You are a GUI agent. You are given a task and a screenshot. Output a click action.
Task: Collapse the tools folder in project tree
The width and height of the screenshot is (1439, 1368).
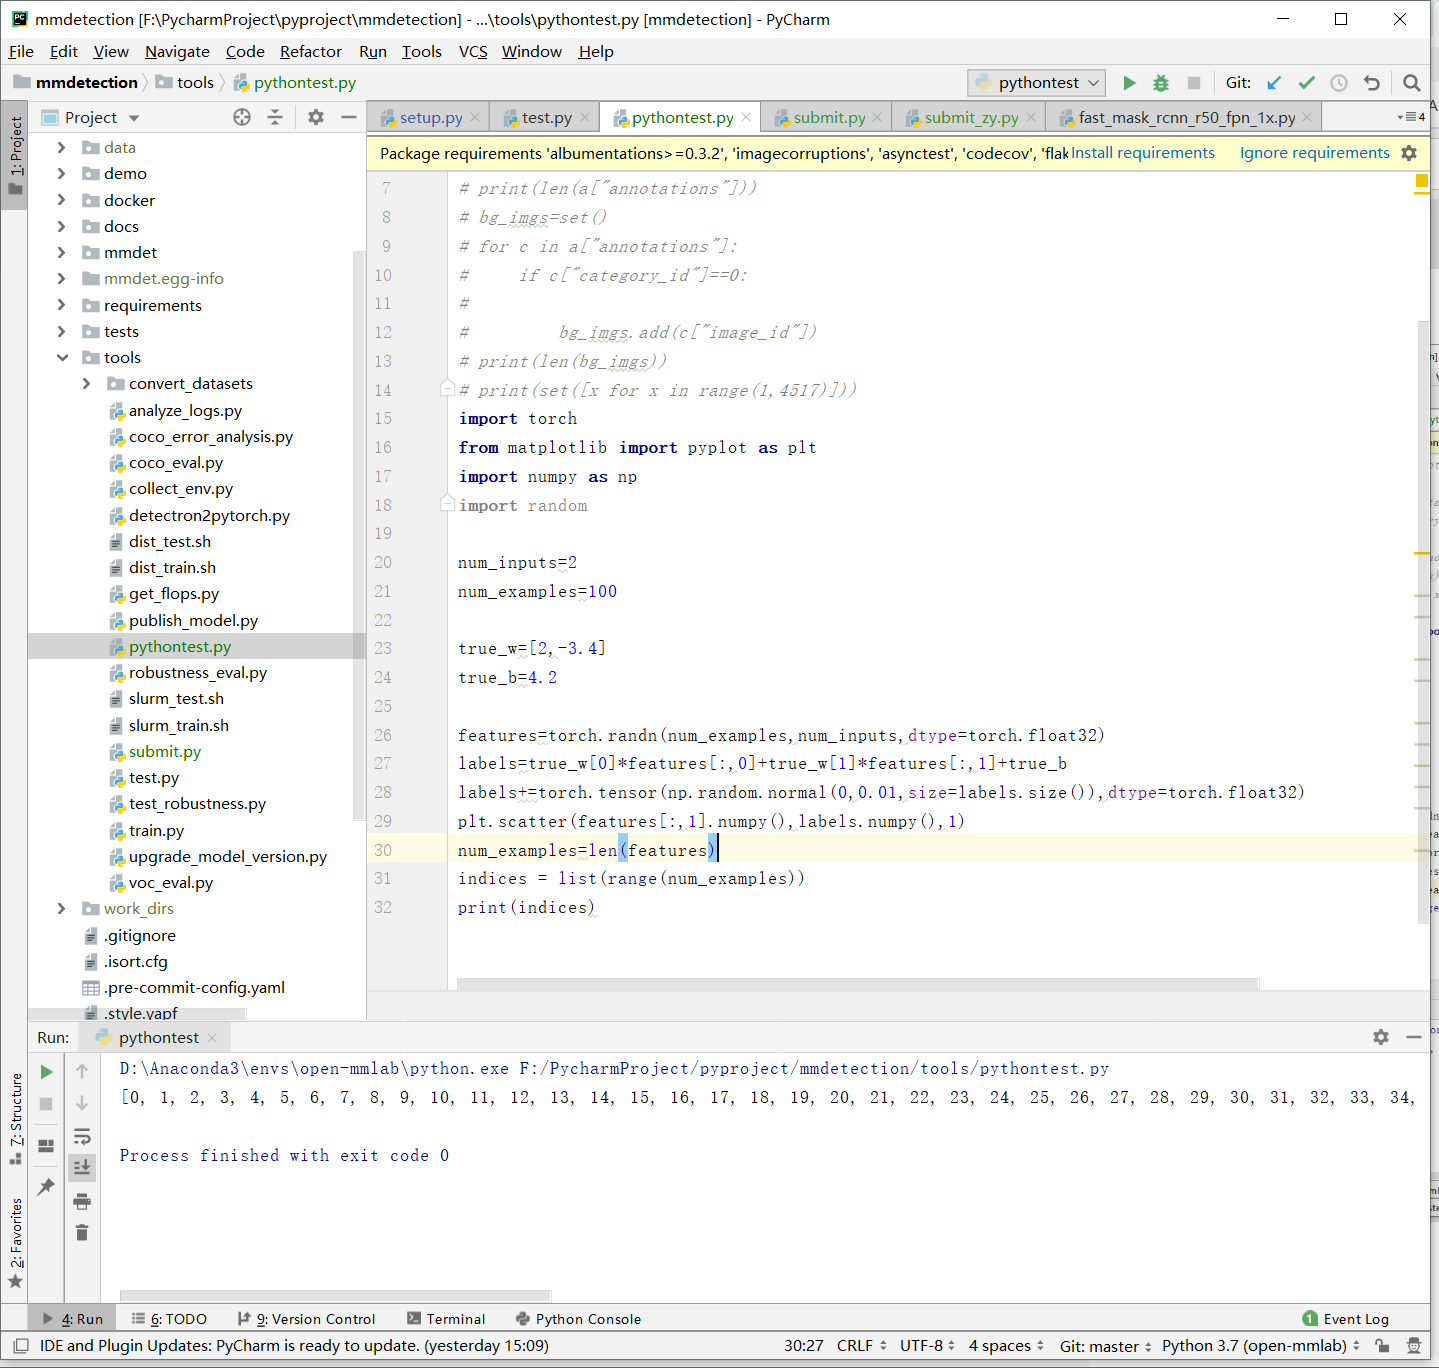pos(62,357)
